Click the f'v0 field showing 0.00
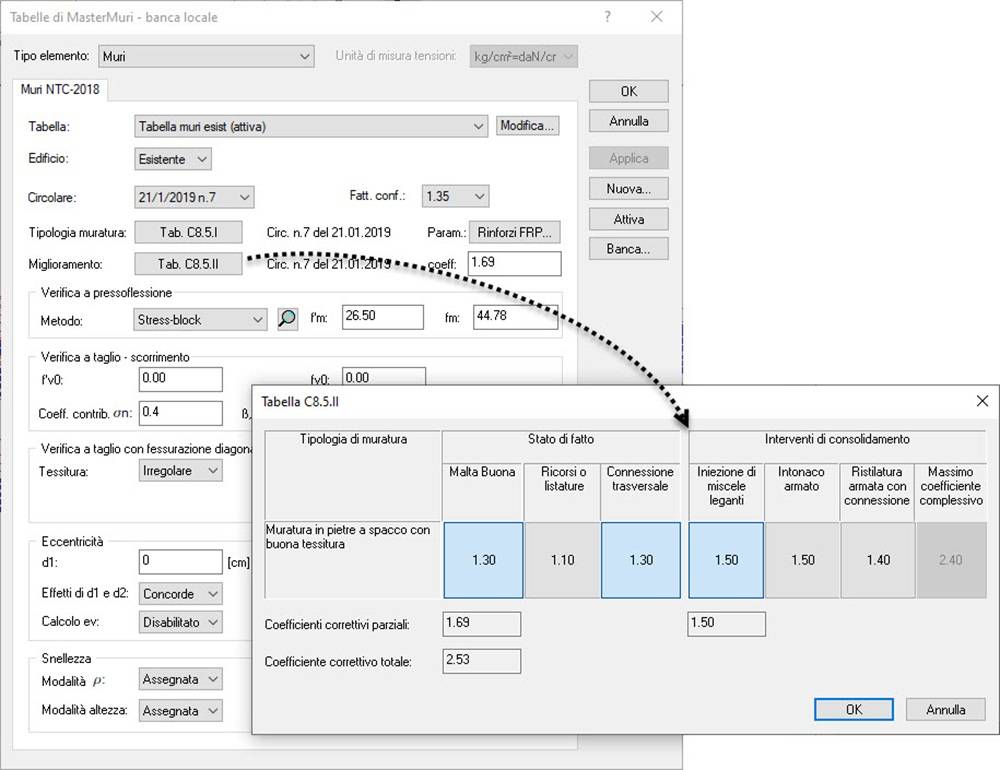 180,379
